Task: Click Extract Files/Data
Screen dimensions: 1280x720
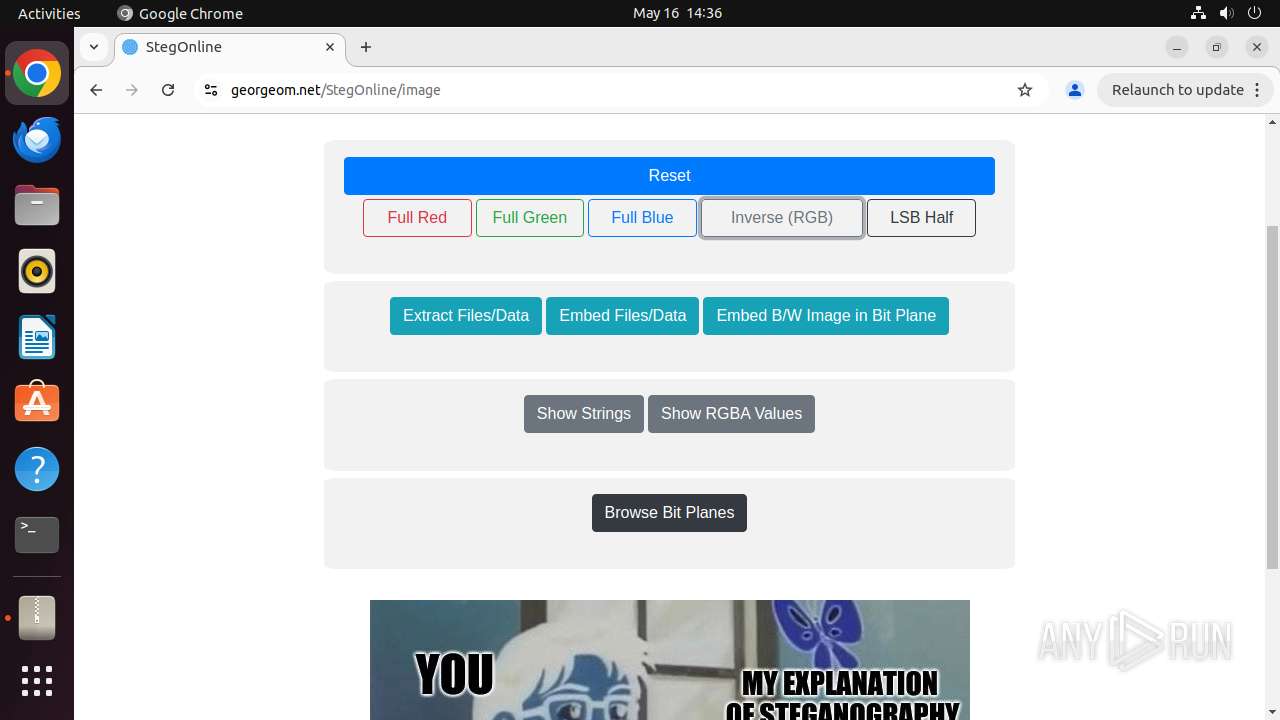Action: click(466, 316)
